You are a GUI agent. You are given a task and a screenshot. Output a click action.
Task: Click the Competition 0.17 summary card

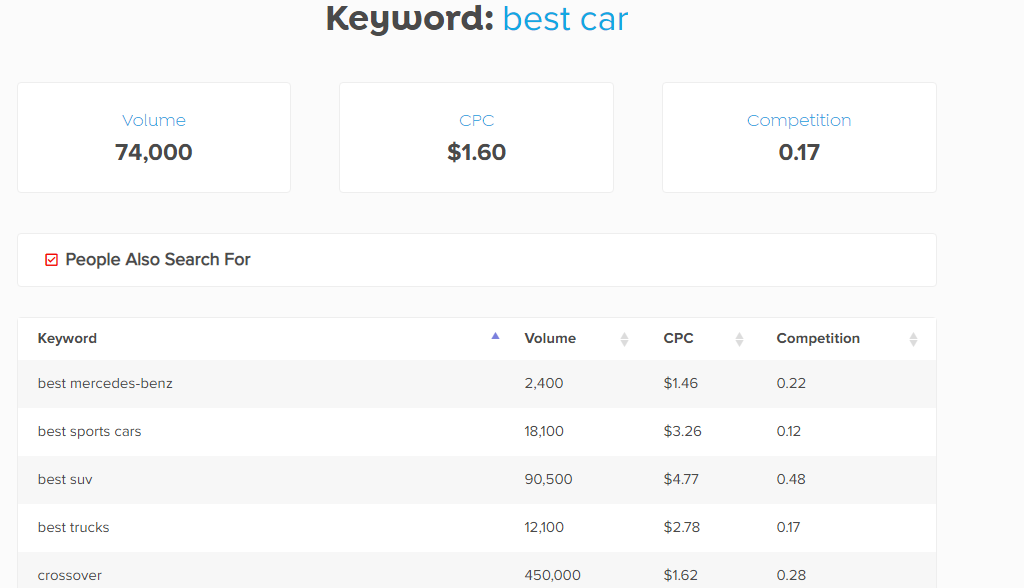799,138
